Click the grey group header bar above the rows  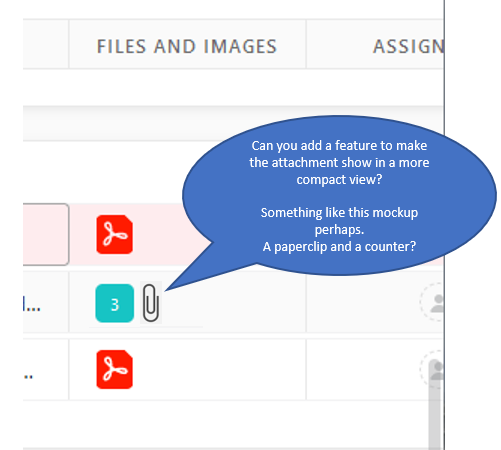pyautogui.click(x=233, y=123)
